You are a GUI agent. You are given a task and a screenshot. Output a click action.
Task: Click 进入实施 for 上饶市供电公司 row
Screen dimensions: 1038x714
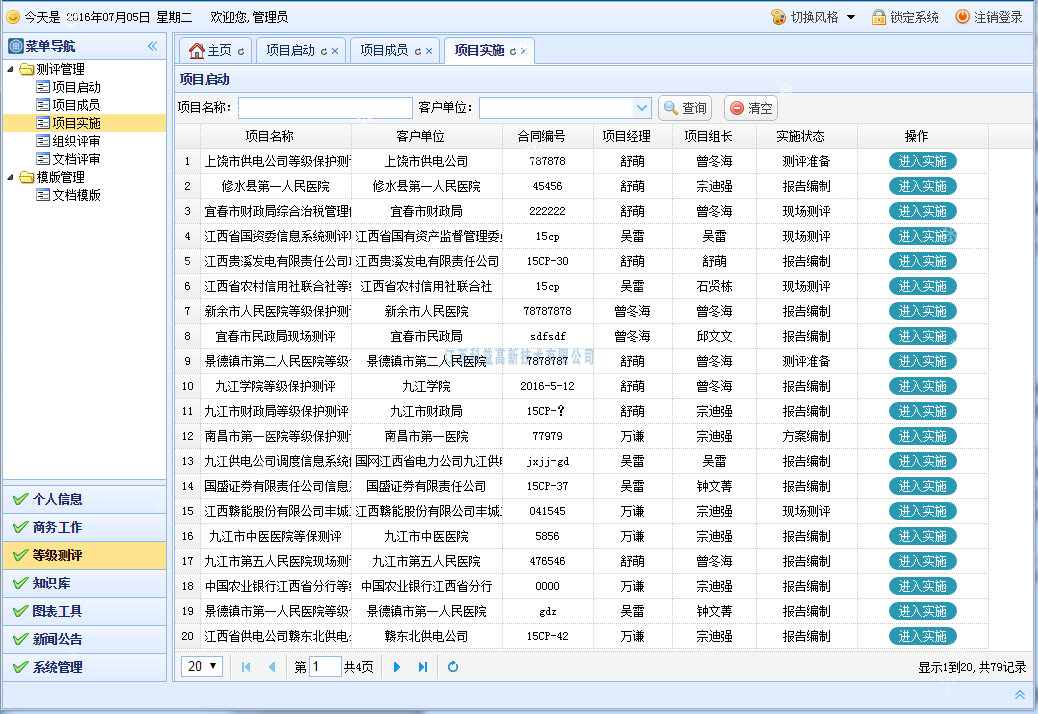[x=922, y=161]
